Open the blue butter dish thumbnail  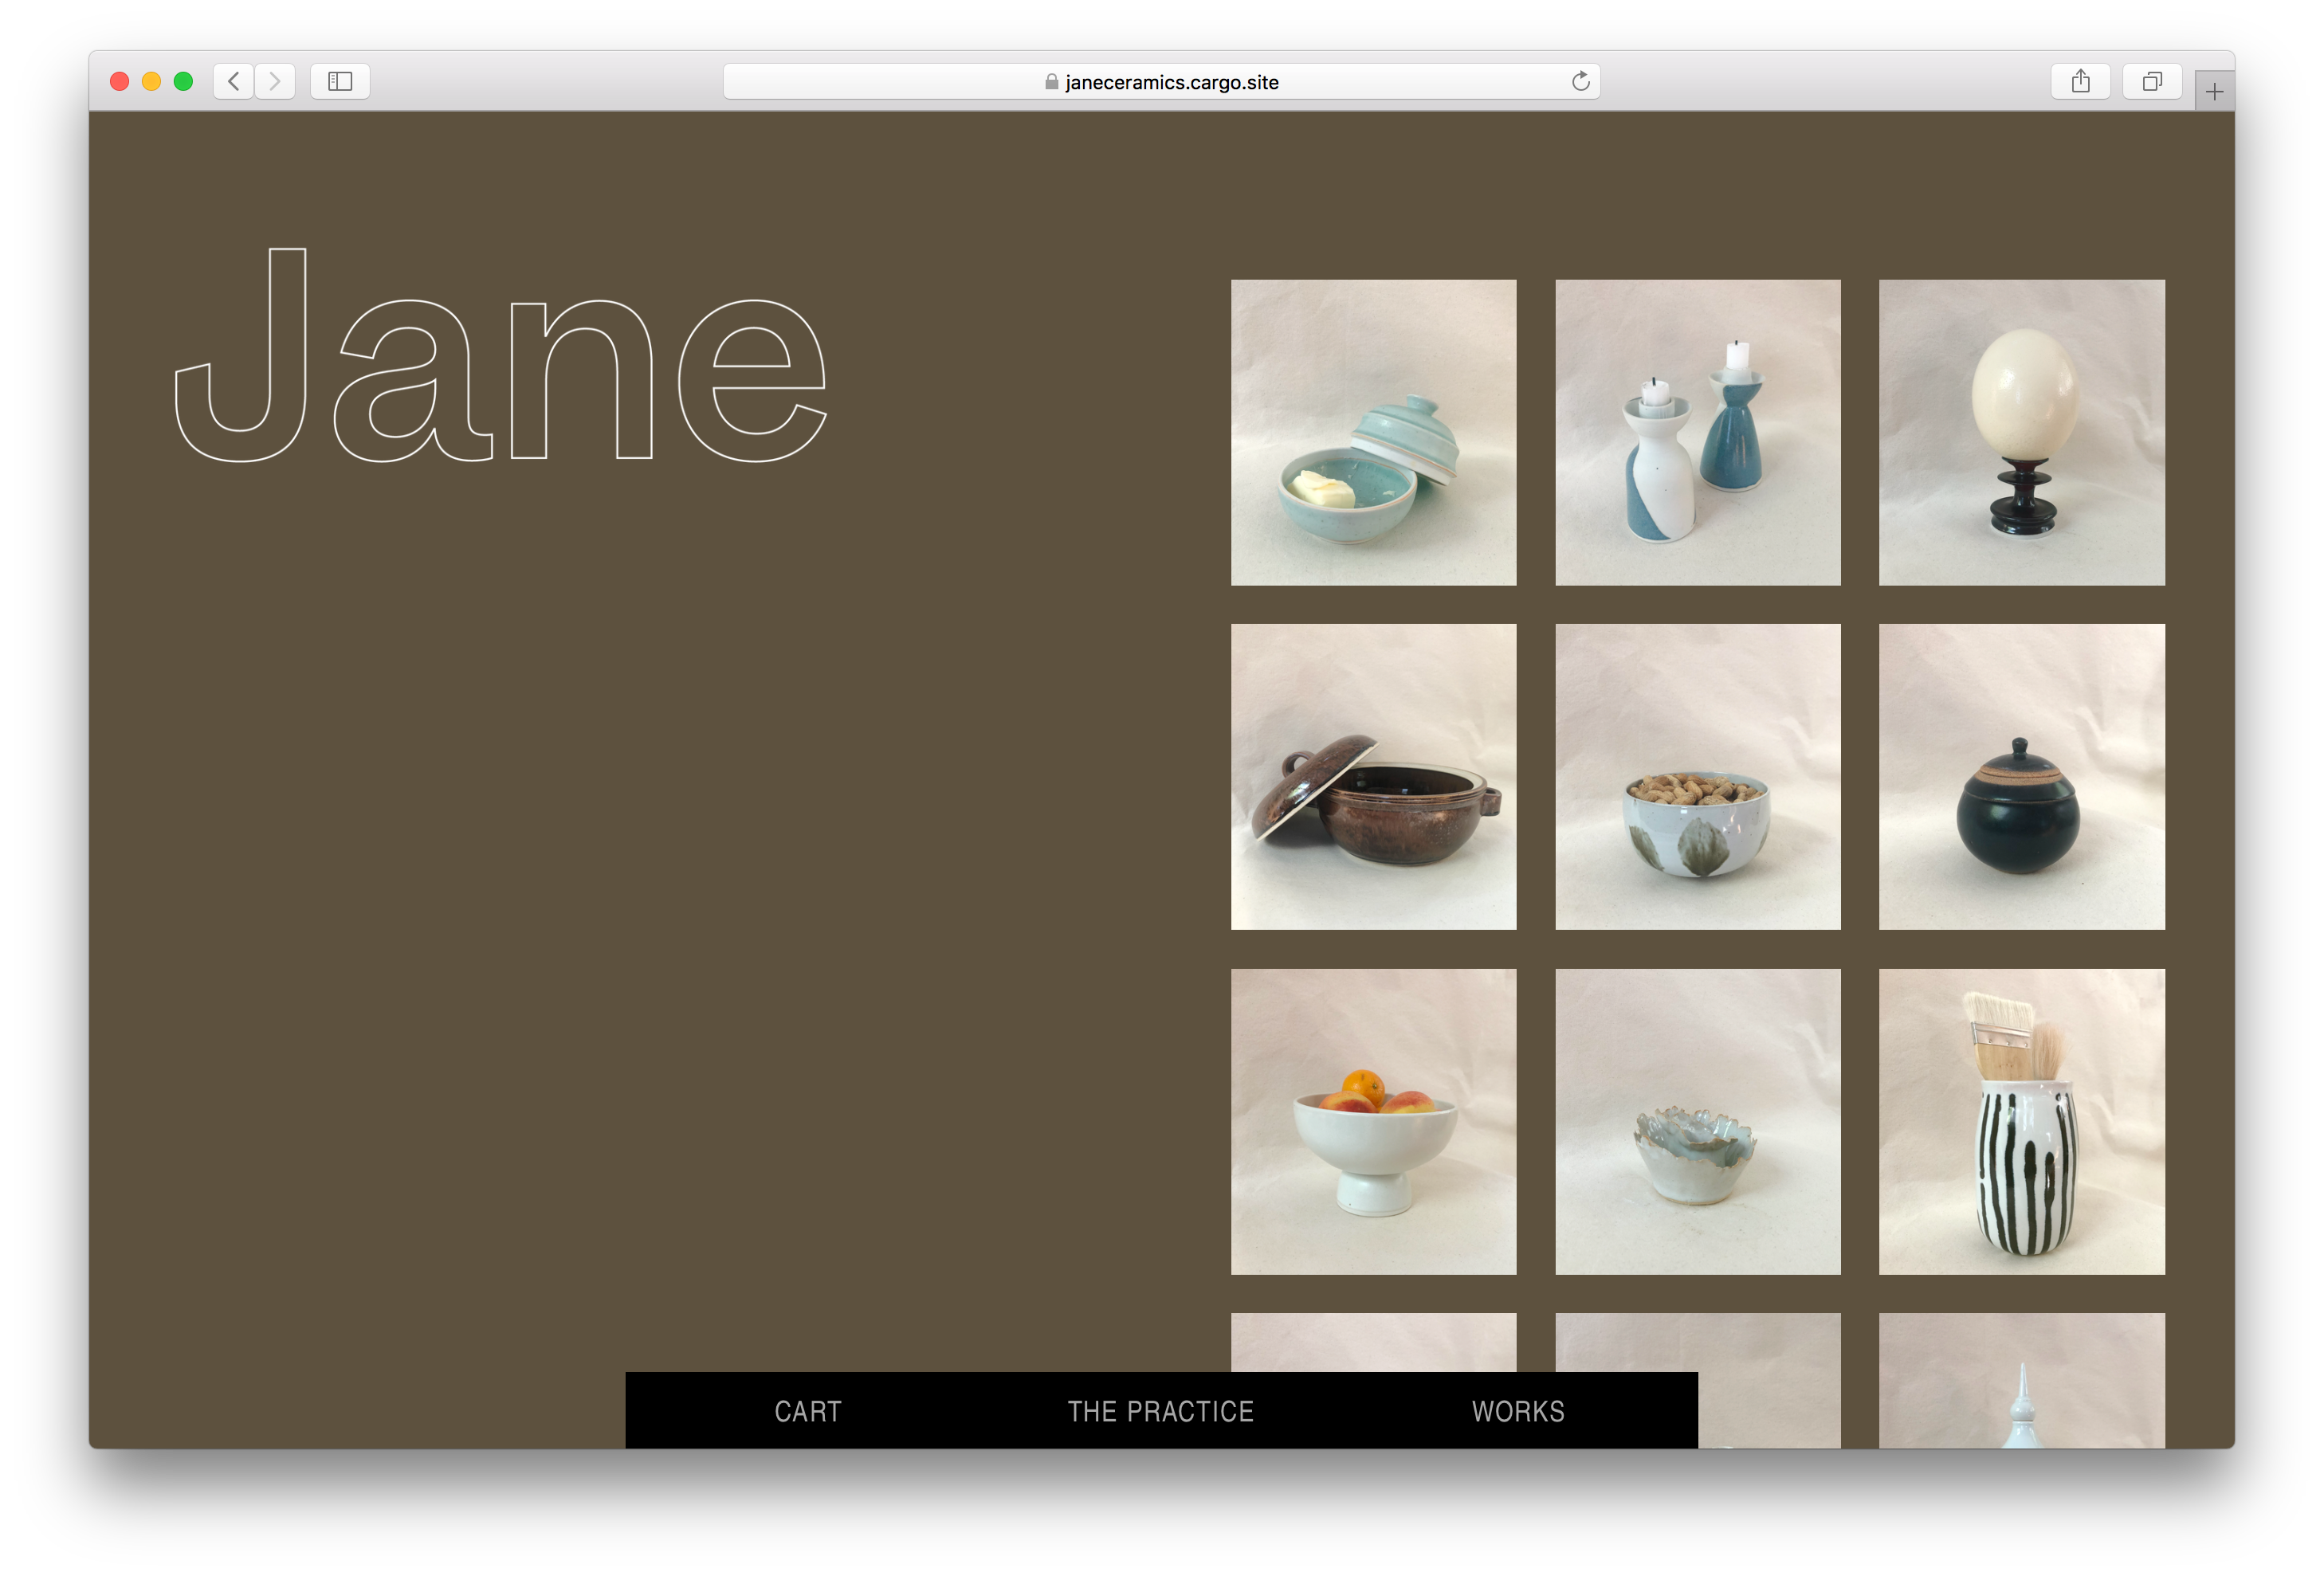(1373, 432)
